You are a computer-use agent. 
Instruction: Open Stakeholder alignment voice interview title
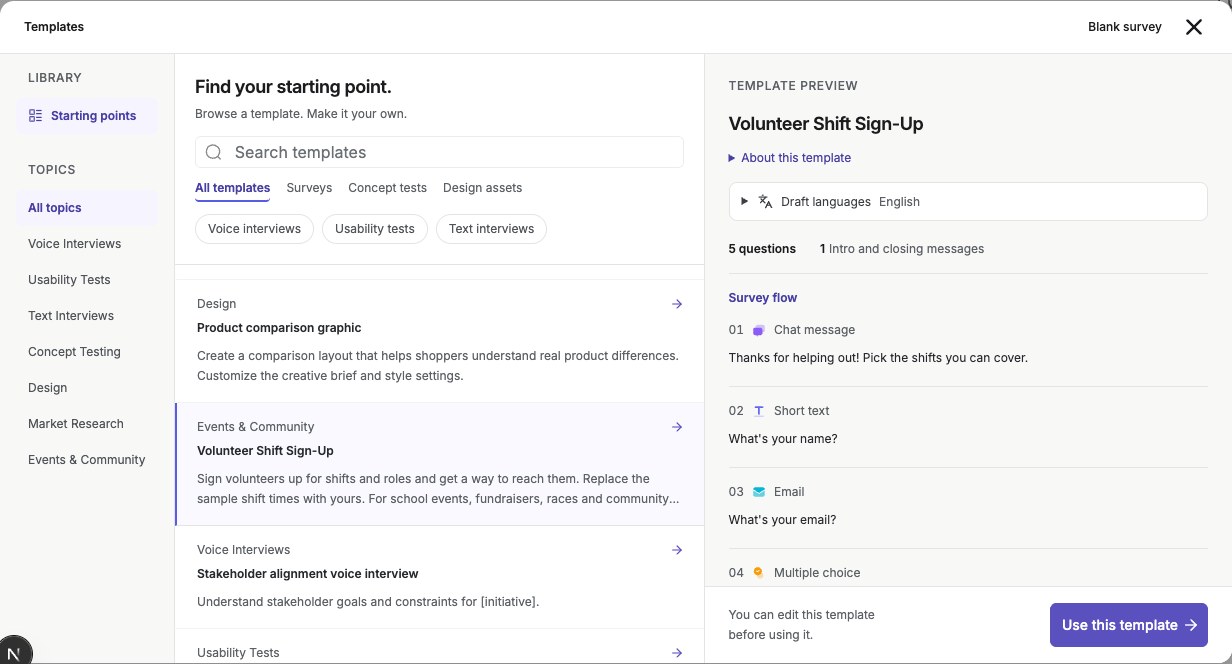(x=308, y=574)
